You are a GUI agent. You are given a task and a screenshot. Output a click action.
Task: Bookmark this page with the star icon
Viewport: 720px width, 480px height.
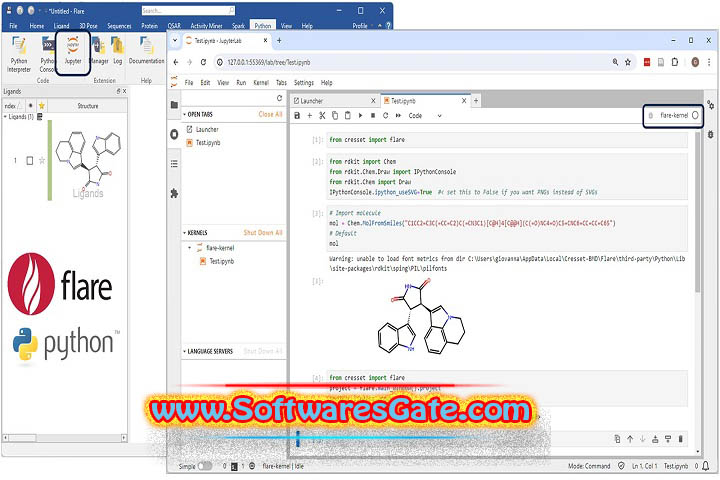tap(628, 62)
